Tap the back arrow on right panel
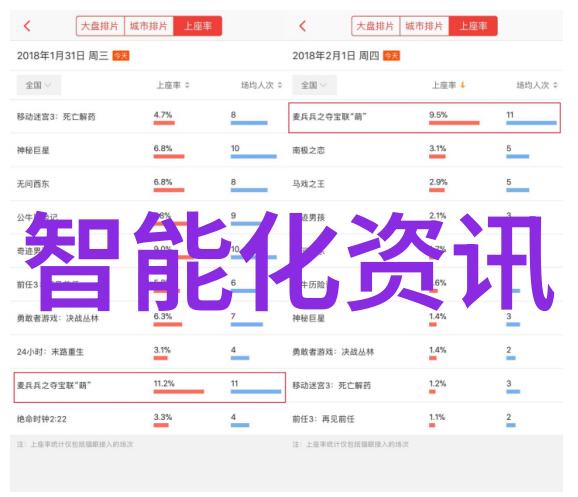 click(303, 26)
